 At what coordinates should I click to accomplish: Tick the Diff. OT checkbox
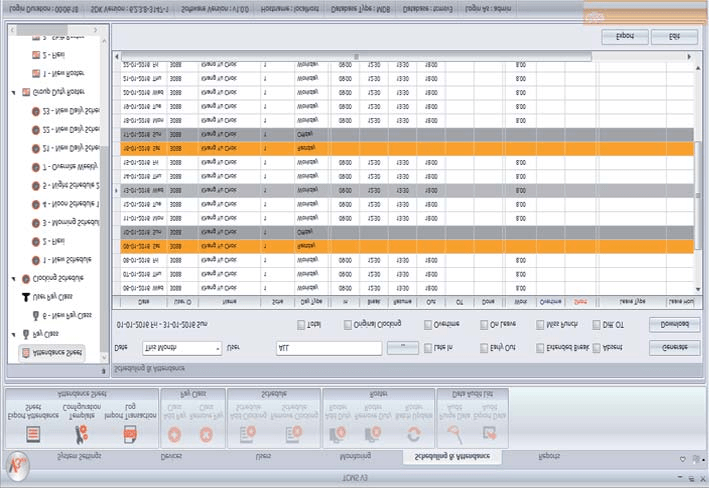pos(596,324)
